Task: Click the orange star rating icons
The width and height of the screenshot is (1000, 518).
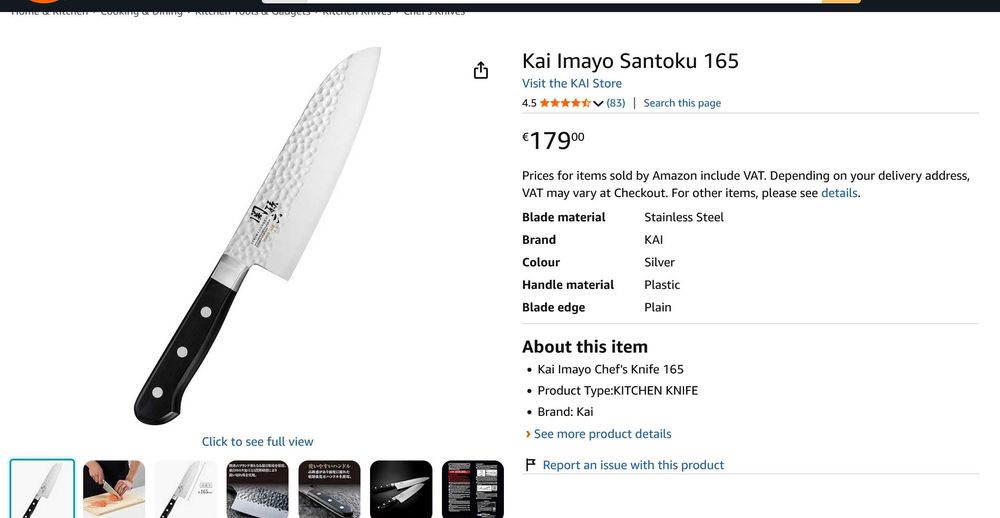Action: pos(565,103)
